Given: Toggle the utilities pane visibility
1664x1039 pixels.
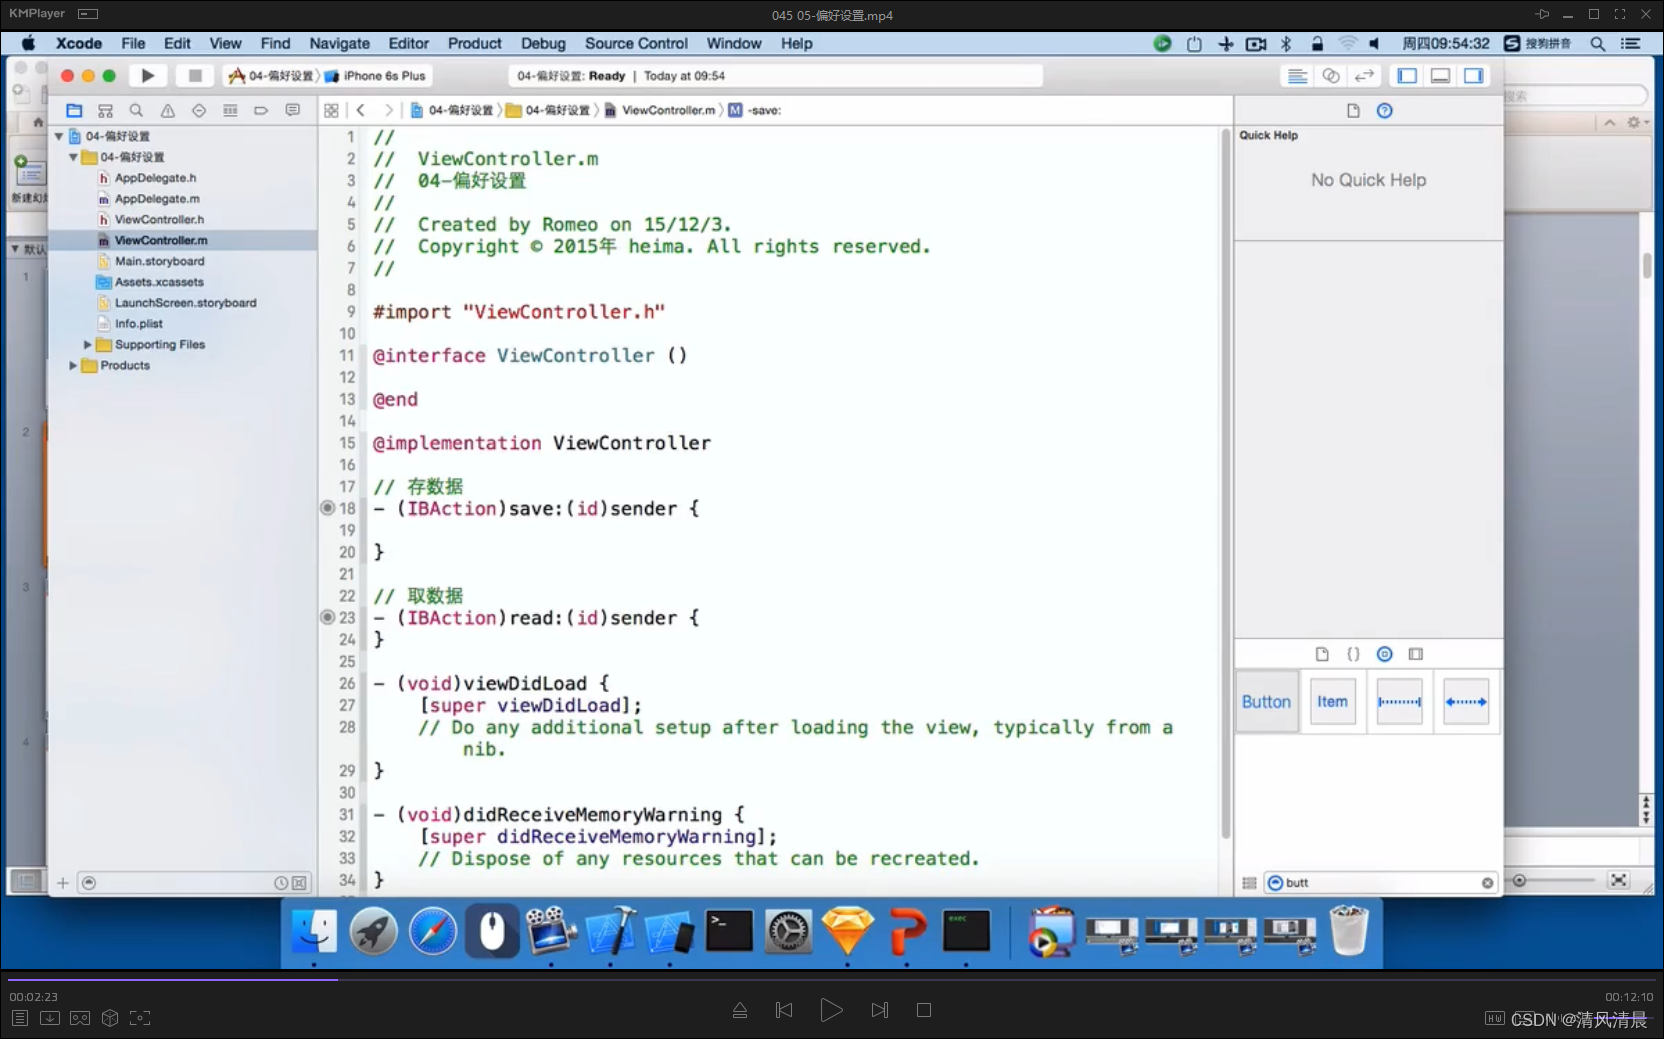Looking at the screenshot, I should tap(1474, 76).
